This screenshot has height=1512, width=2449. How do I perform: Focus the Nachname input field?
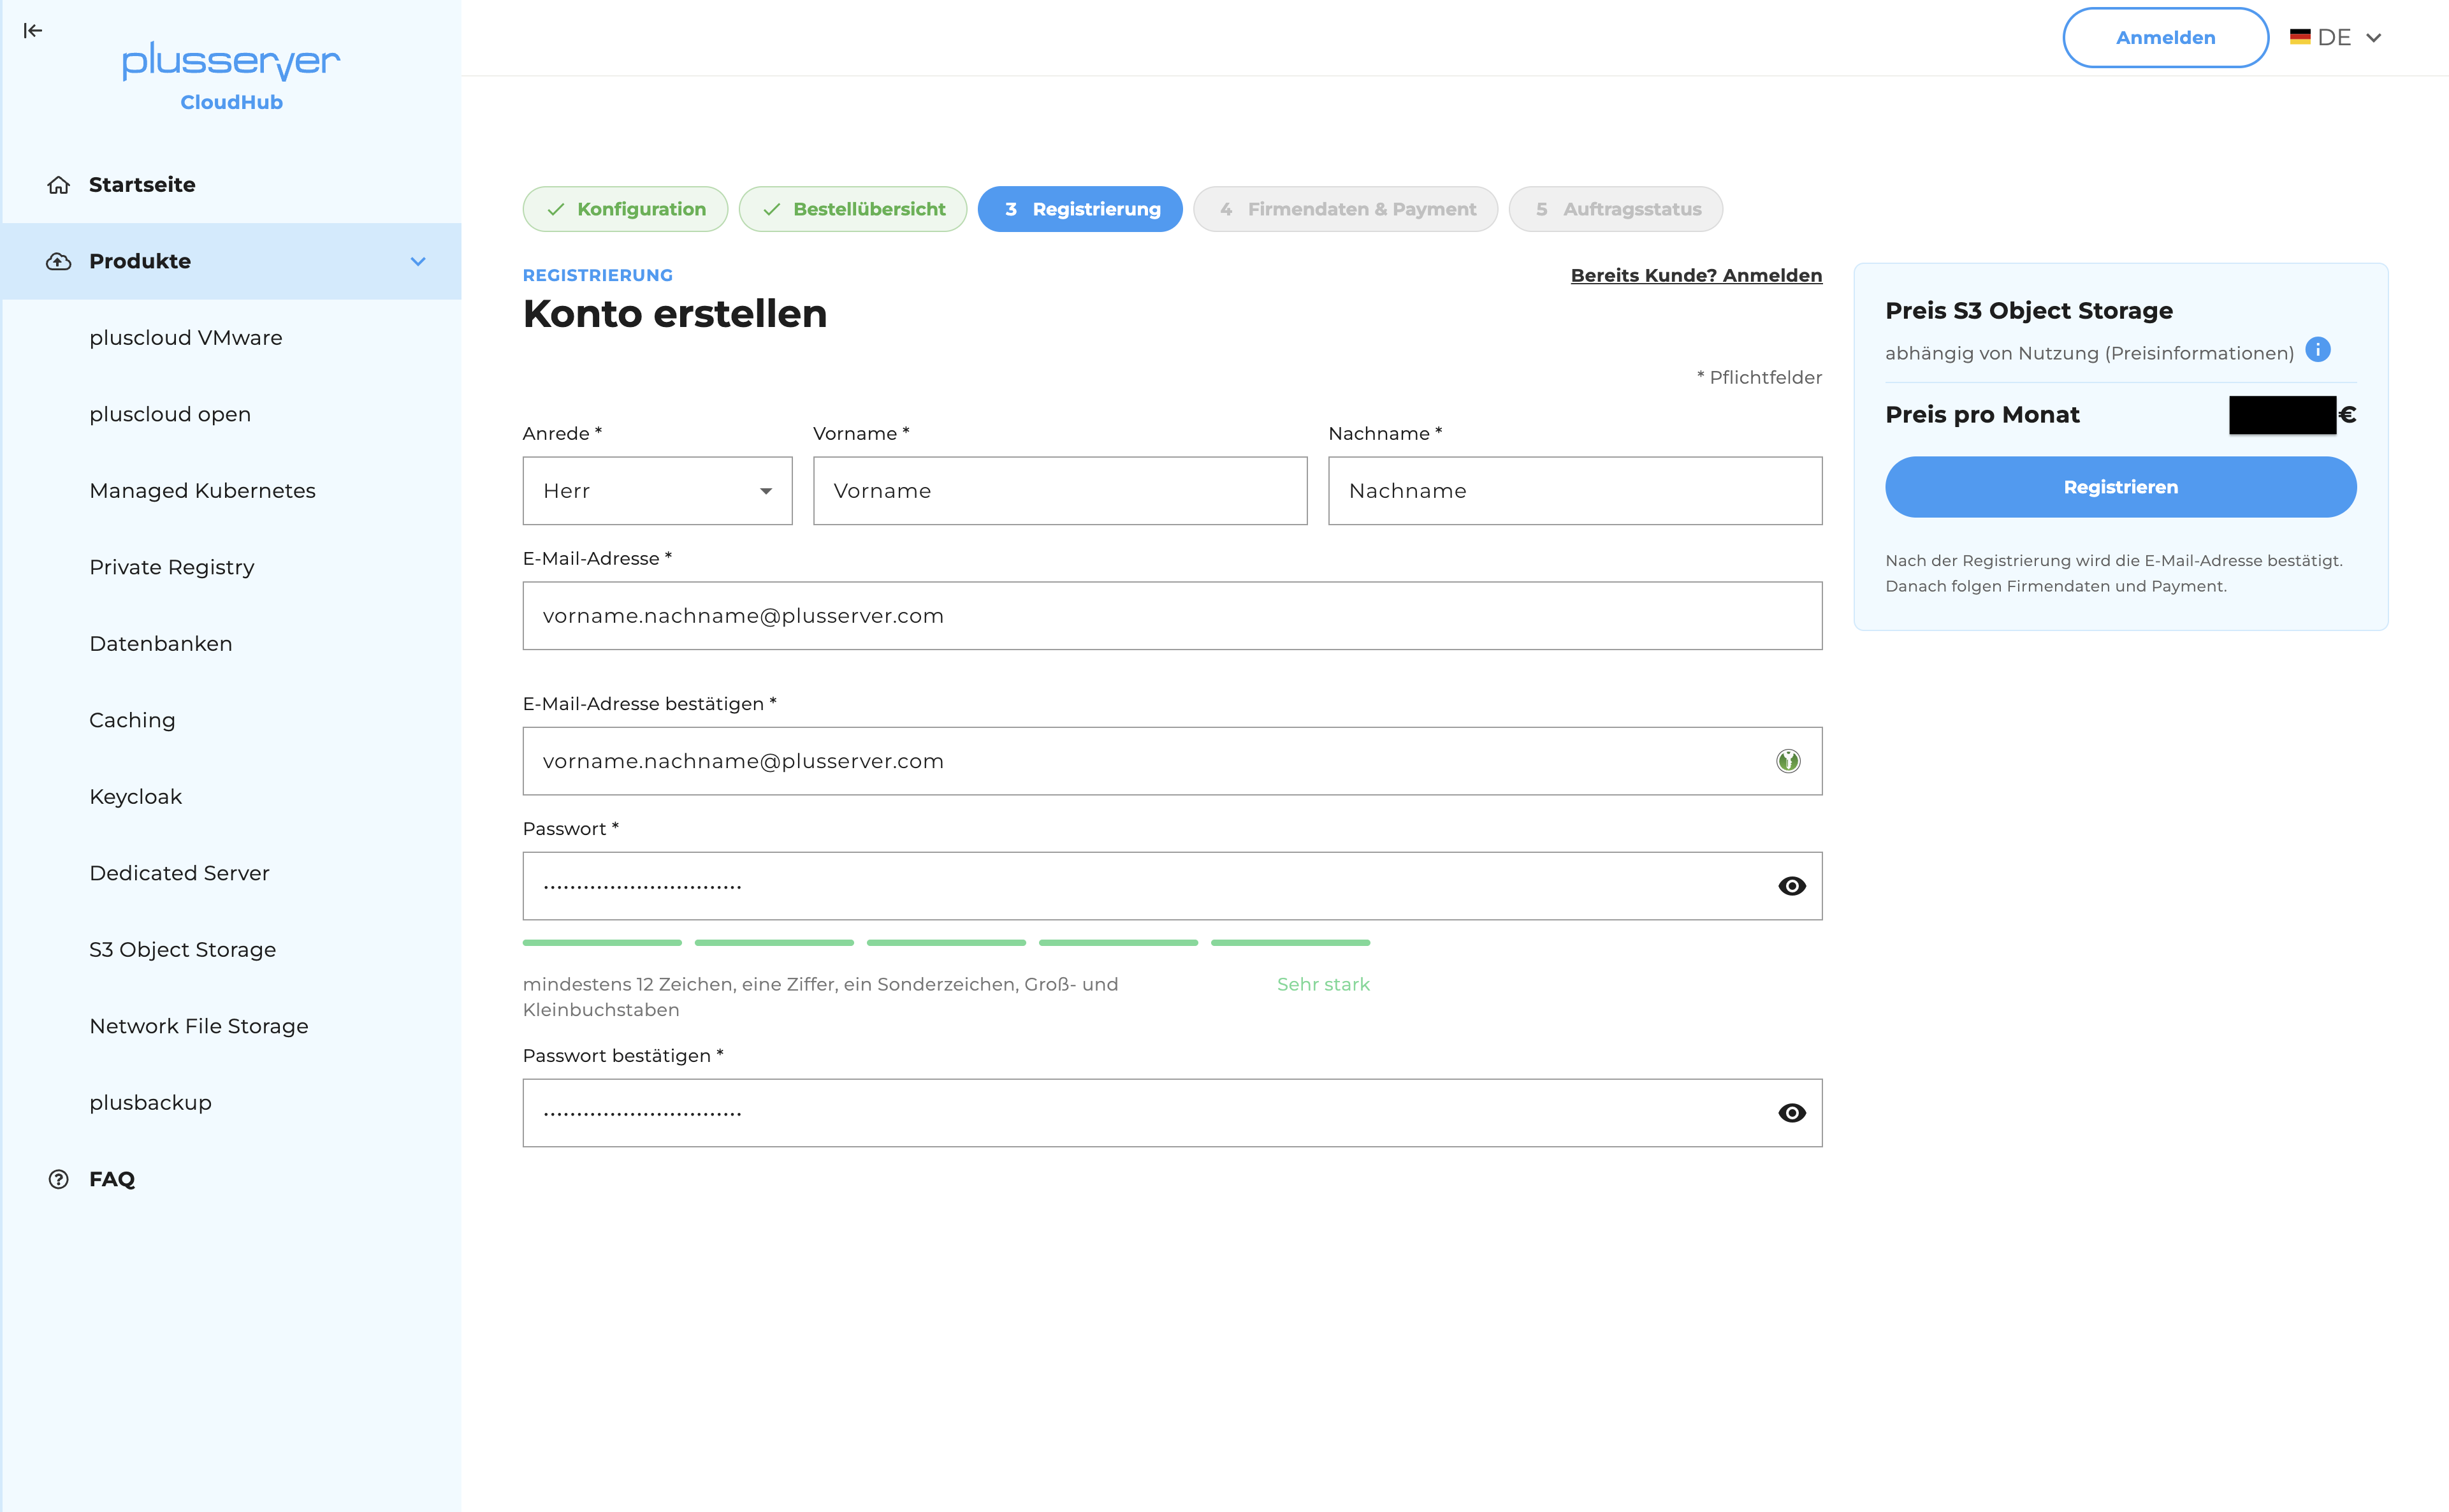[1575, 491]
